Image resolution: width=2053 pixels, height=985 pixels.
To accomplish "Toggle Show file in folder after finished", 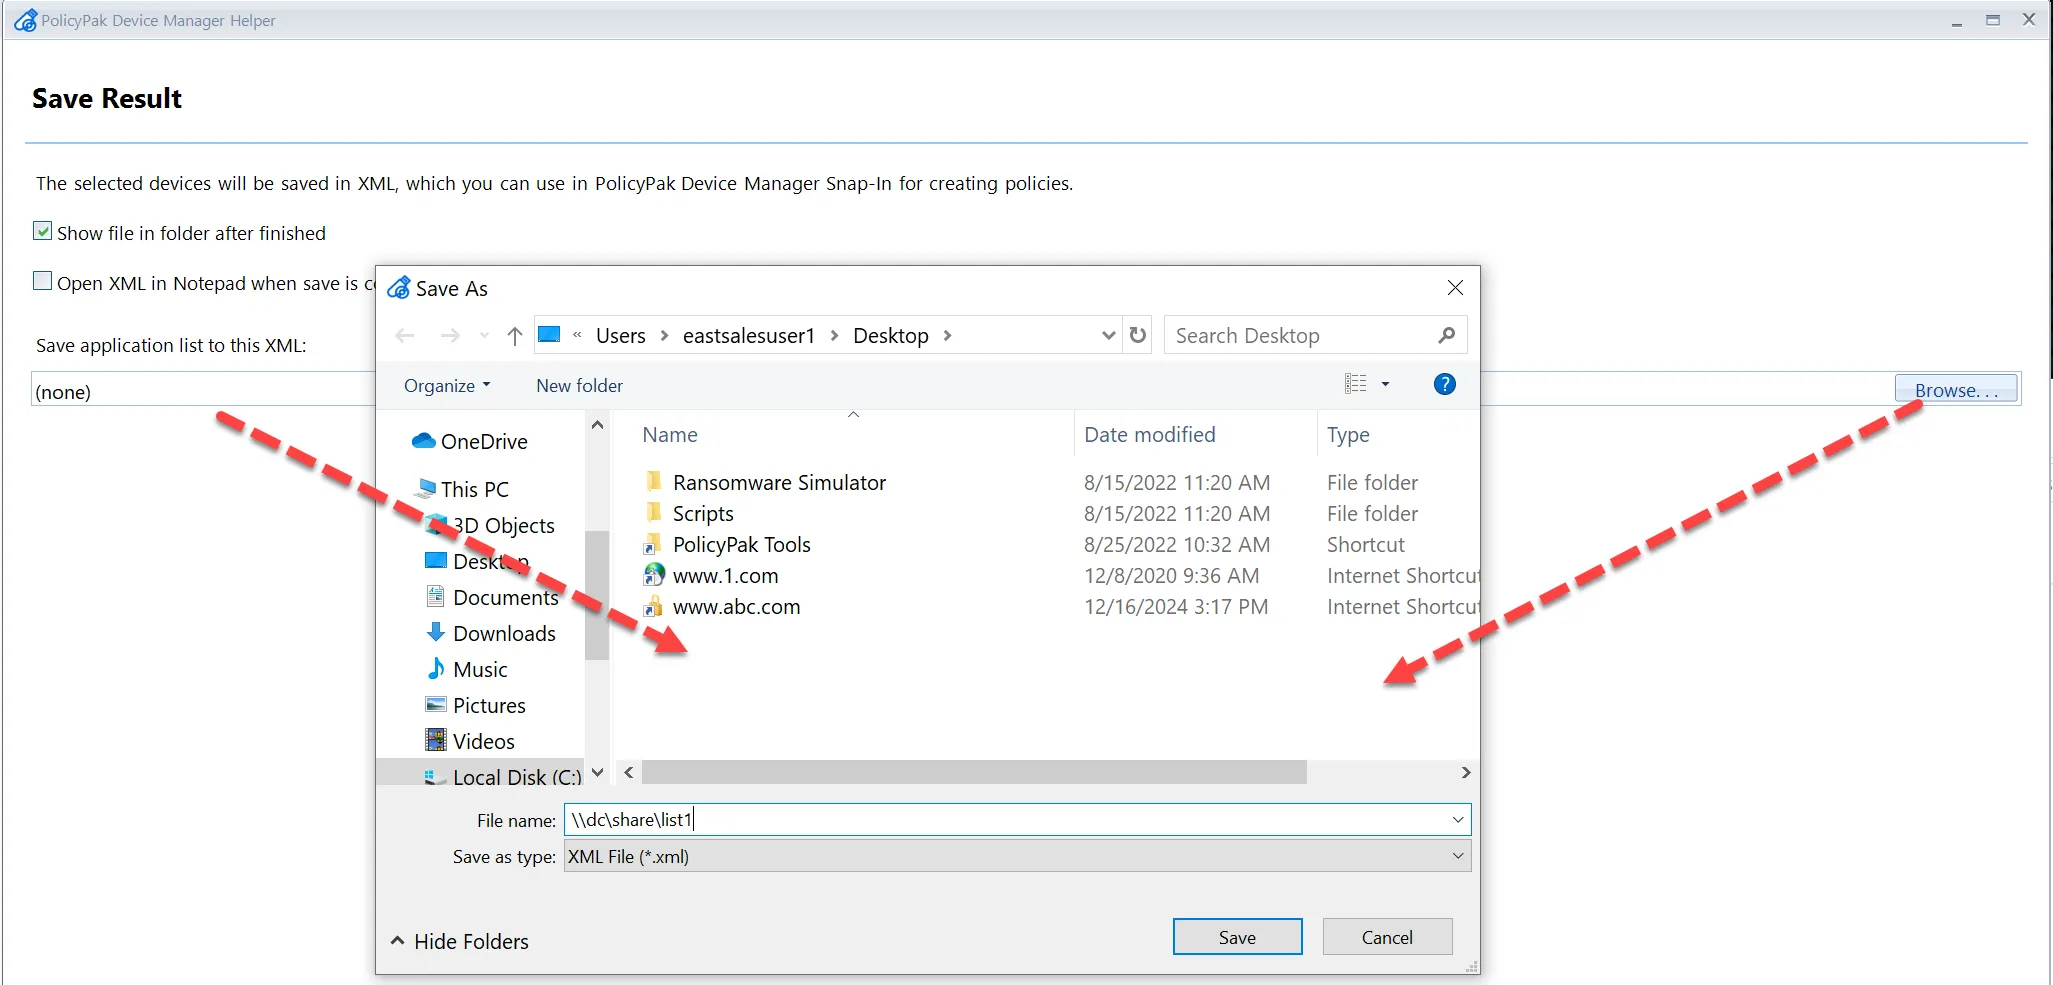I will [42, 231].
